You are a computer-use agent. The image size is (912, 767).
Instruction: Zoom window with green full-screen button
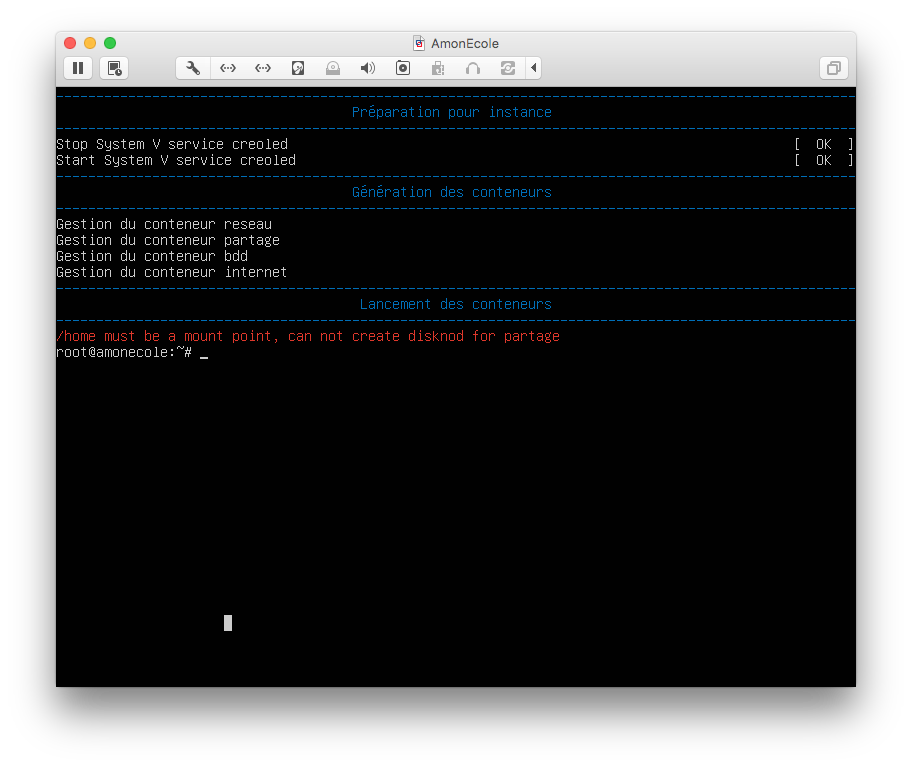pyautogui.click(x=110, y=43)
